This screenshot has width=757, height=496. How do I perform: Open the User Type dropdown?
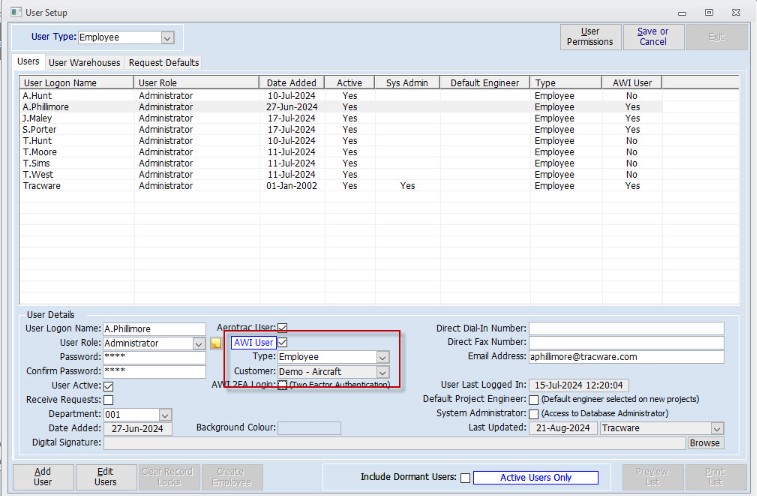(x=167, y=38)
